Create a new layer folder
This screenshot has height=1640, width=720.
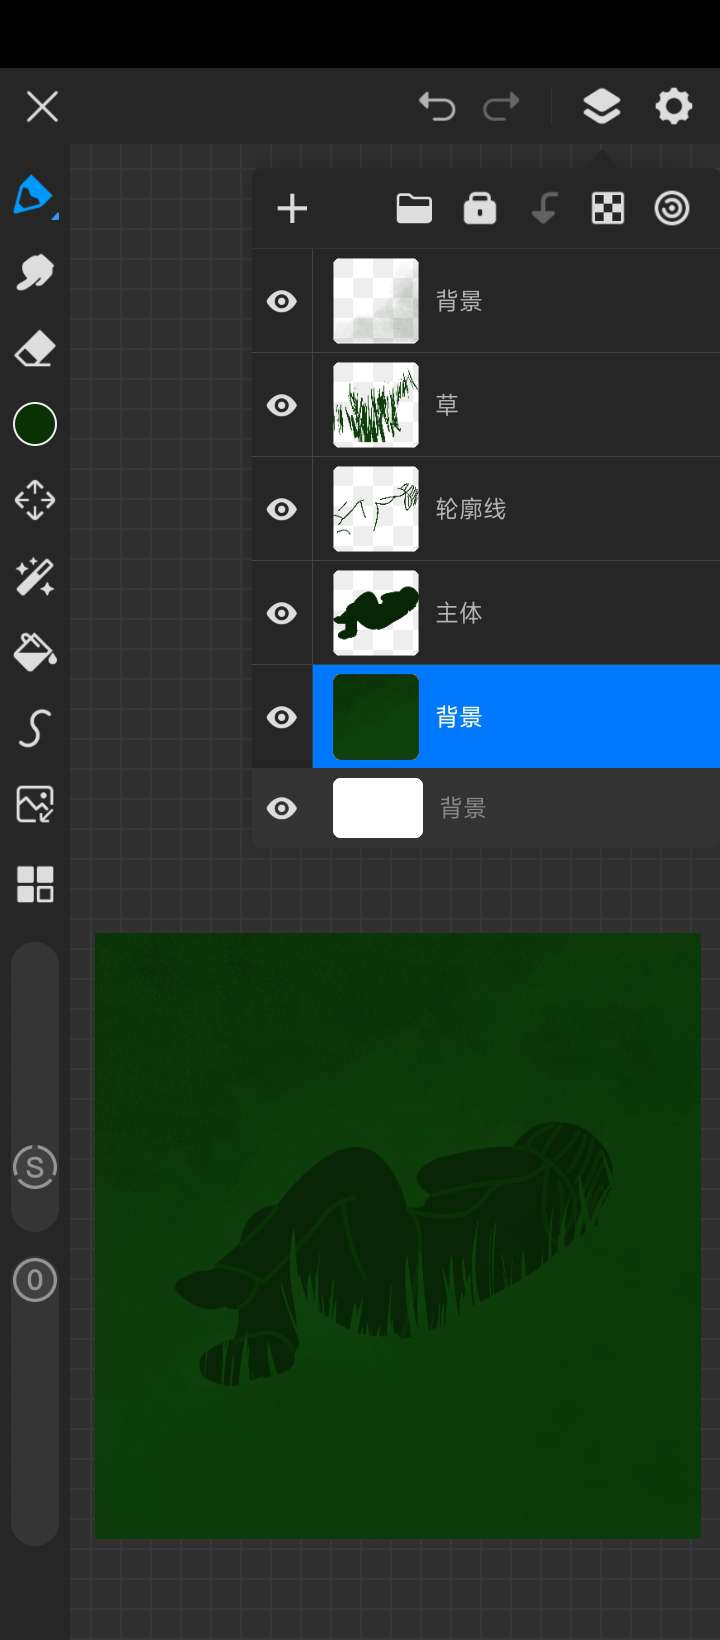(x=414, y=209)
